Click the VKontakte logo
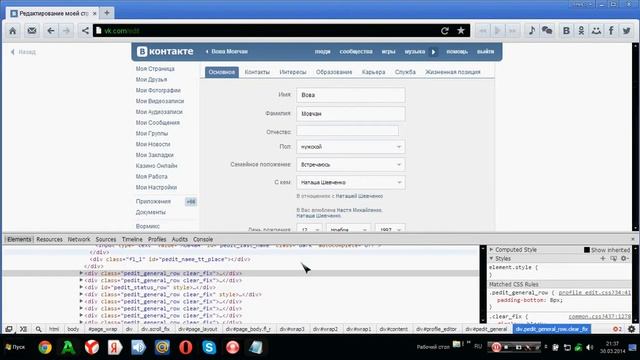 [x=165, y=51]
